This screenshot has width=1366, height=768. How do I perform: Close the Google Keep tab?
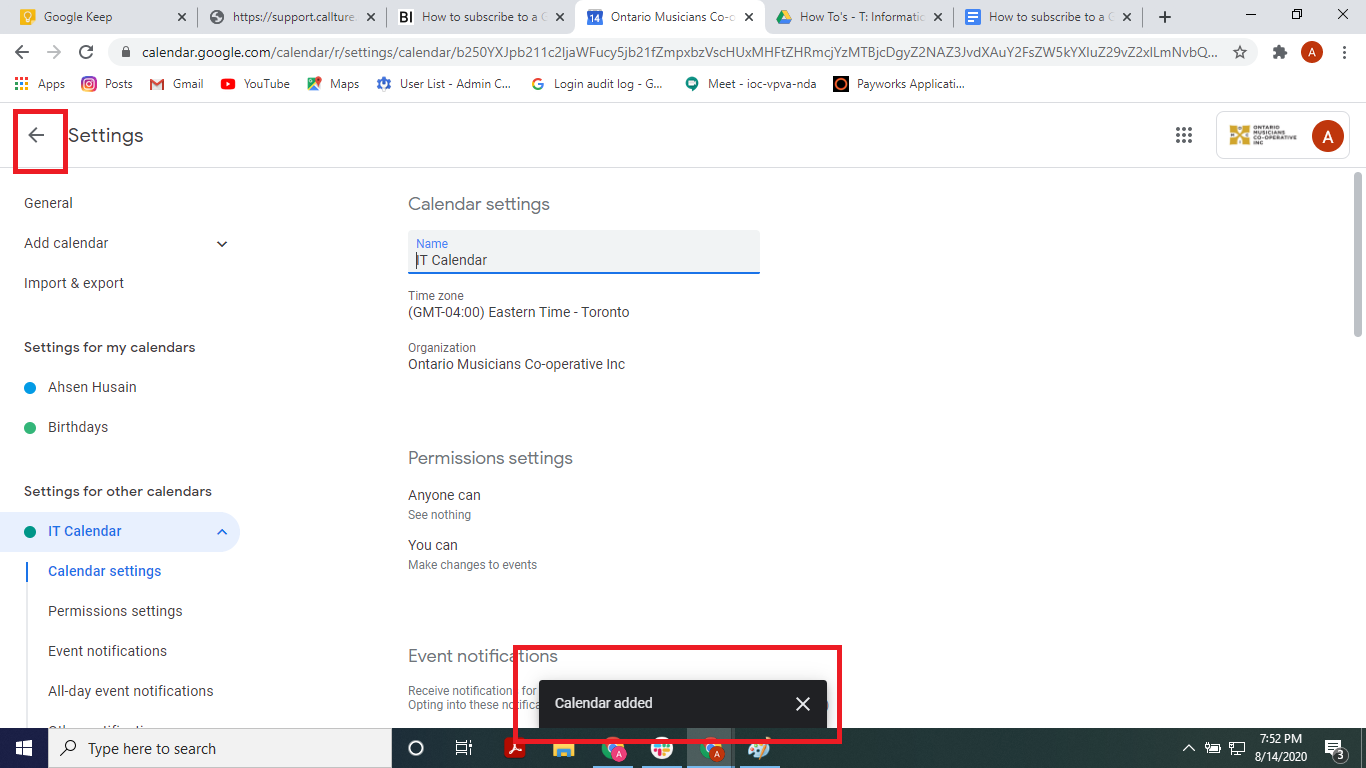pyautogui.click(x=181, y=17)
